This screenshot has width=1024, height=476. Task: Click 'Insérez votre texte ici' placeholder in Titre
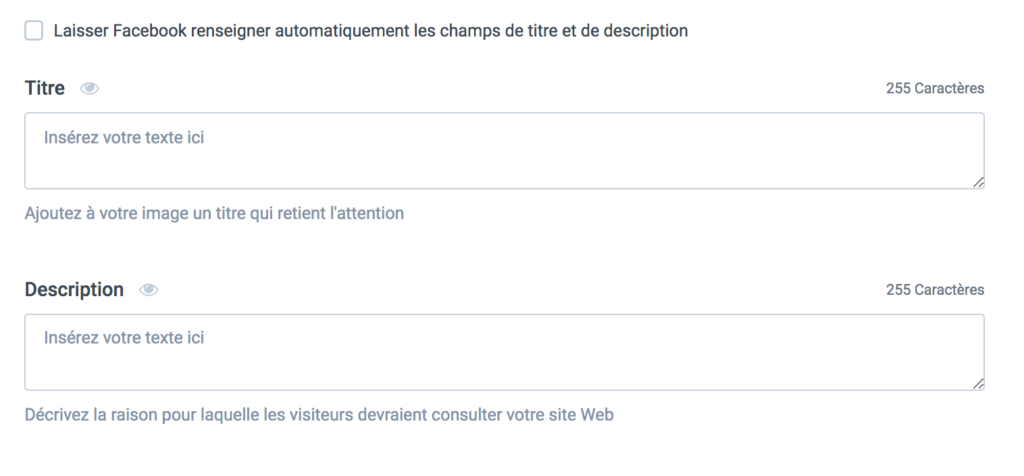pyautogui.click(x=124, y=138)
